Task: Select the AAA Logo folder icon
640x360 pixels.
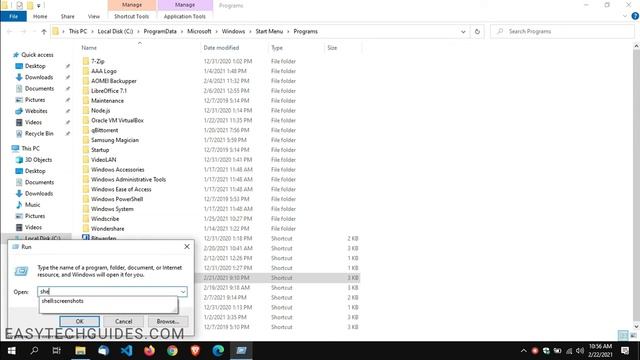Action: (x=86, y=71)
